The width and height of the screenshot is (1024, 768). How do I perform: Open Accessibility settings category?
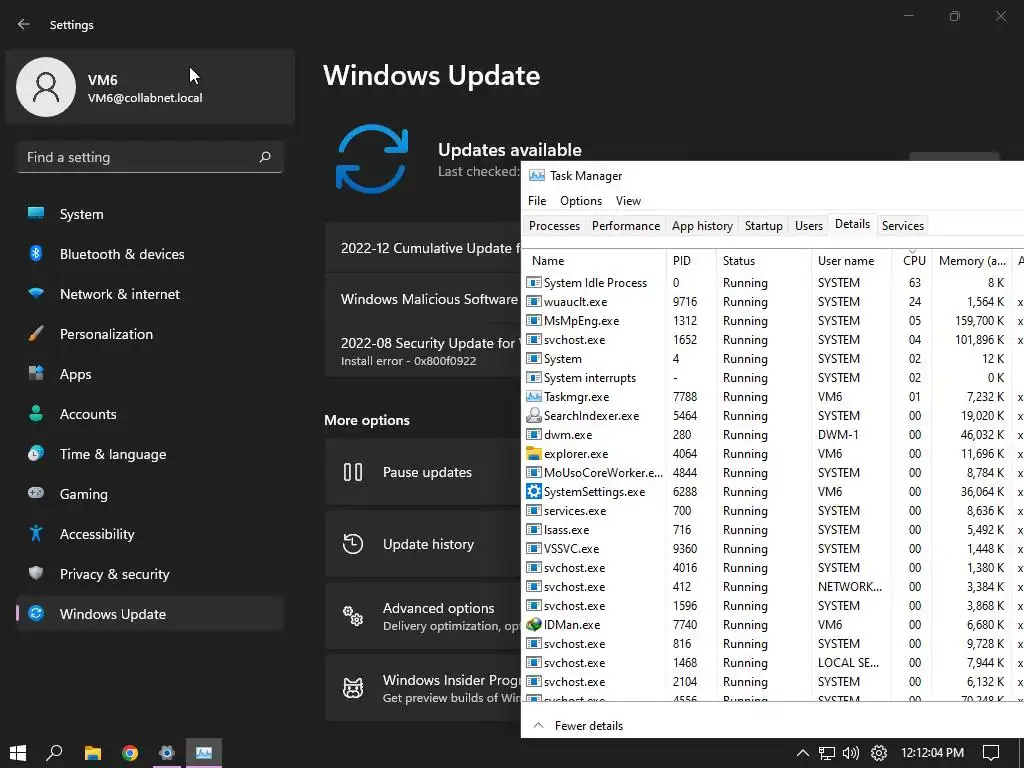pos(150,534)
